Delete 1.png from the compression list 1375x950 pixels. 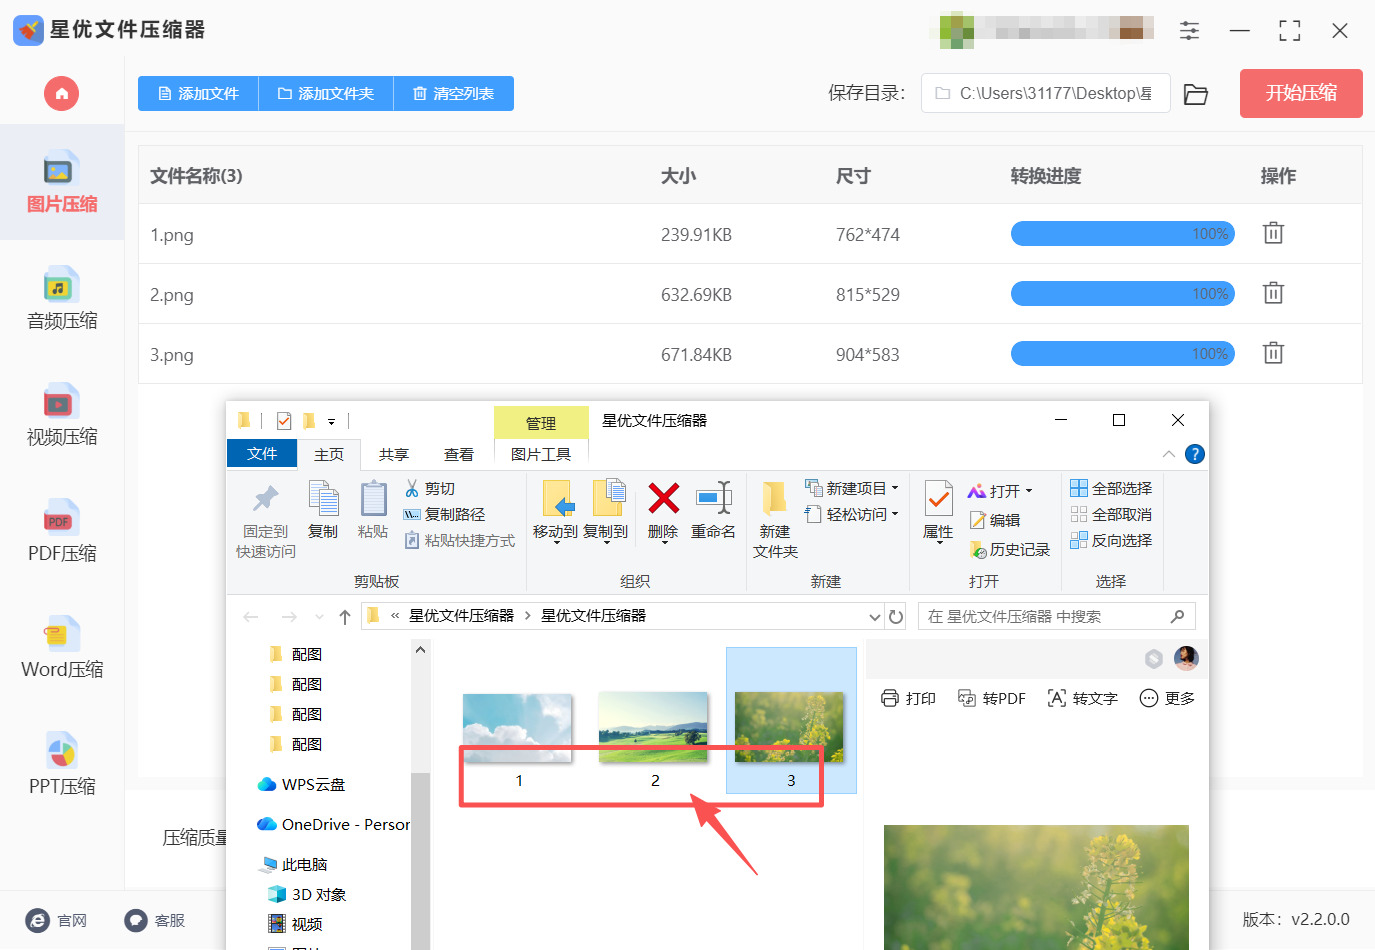pyautogui.click(x=1273, y=233)
